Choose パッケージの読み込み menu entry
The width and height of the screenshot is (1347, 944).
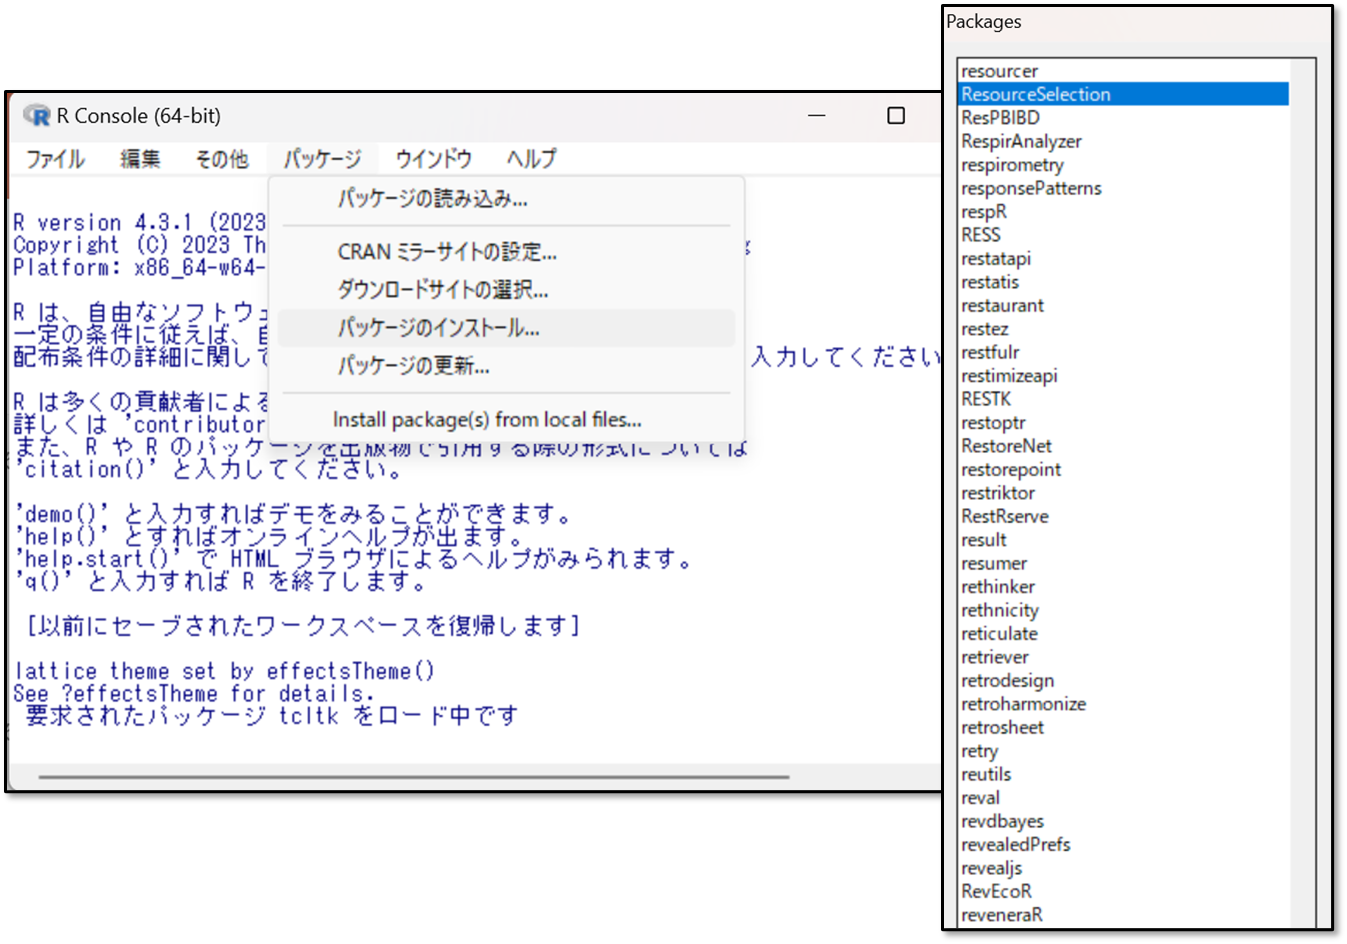[x=432, y=199]
